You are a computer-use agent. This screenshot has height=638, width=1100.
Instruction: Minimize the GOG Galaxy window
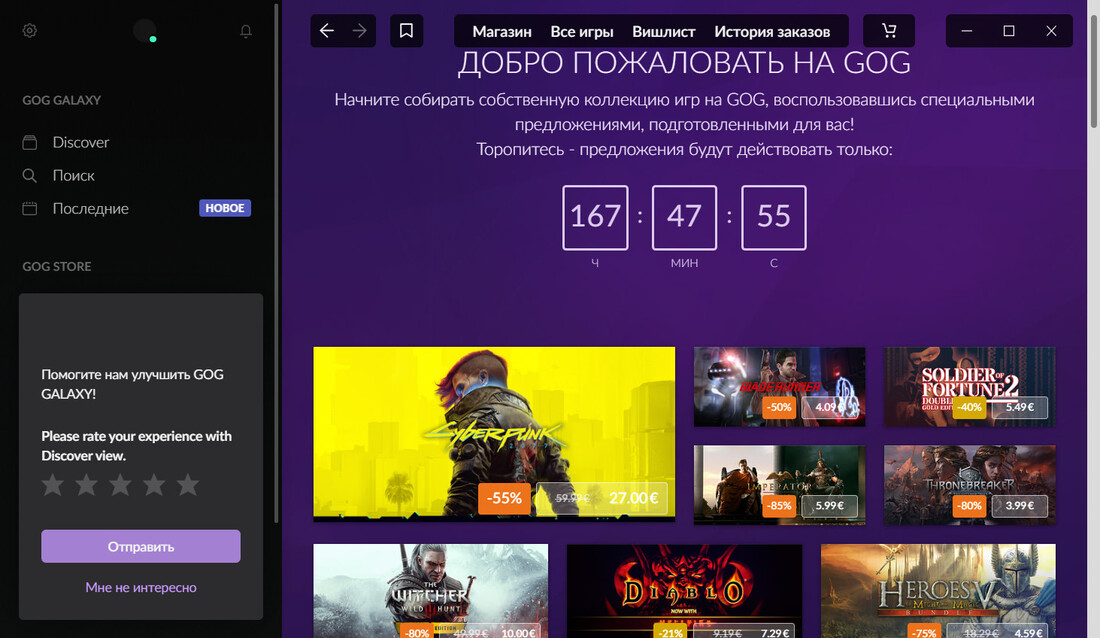tap(967, 31)
